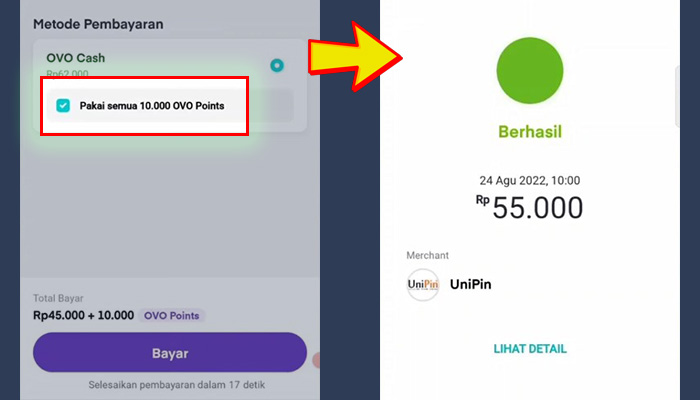Tap the purple Bayar button
Screen dimensions: 700x400
[170, 353]
